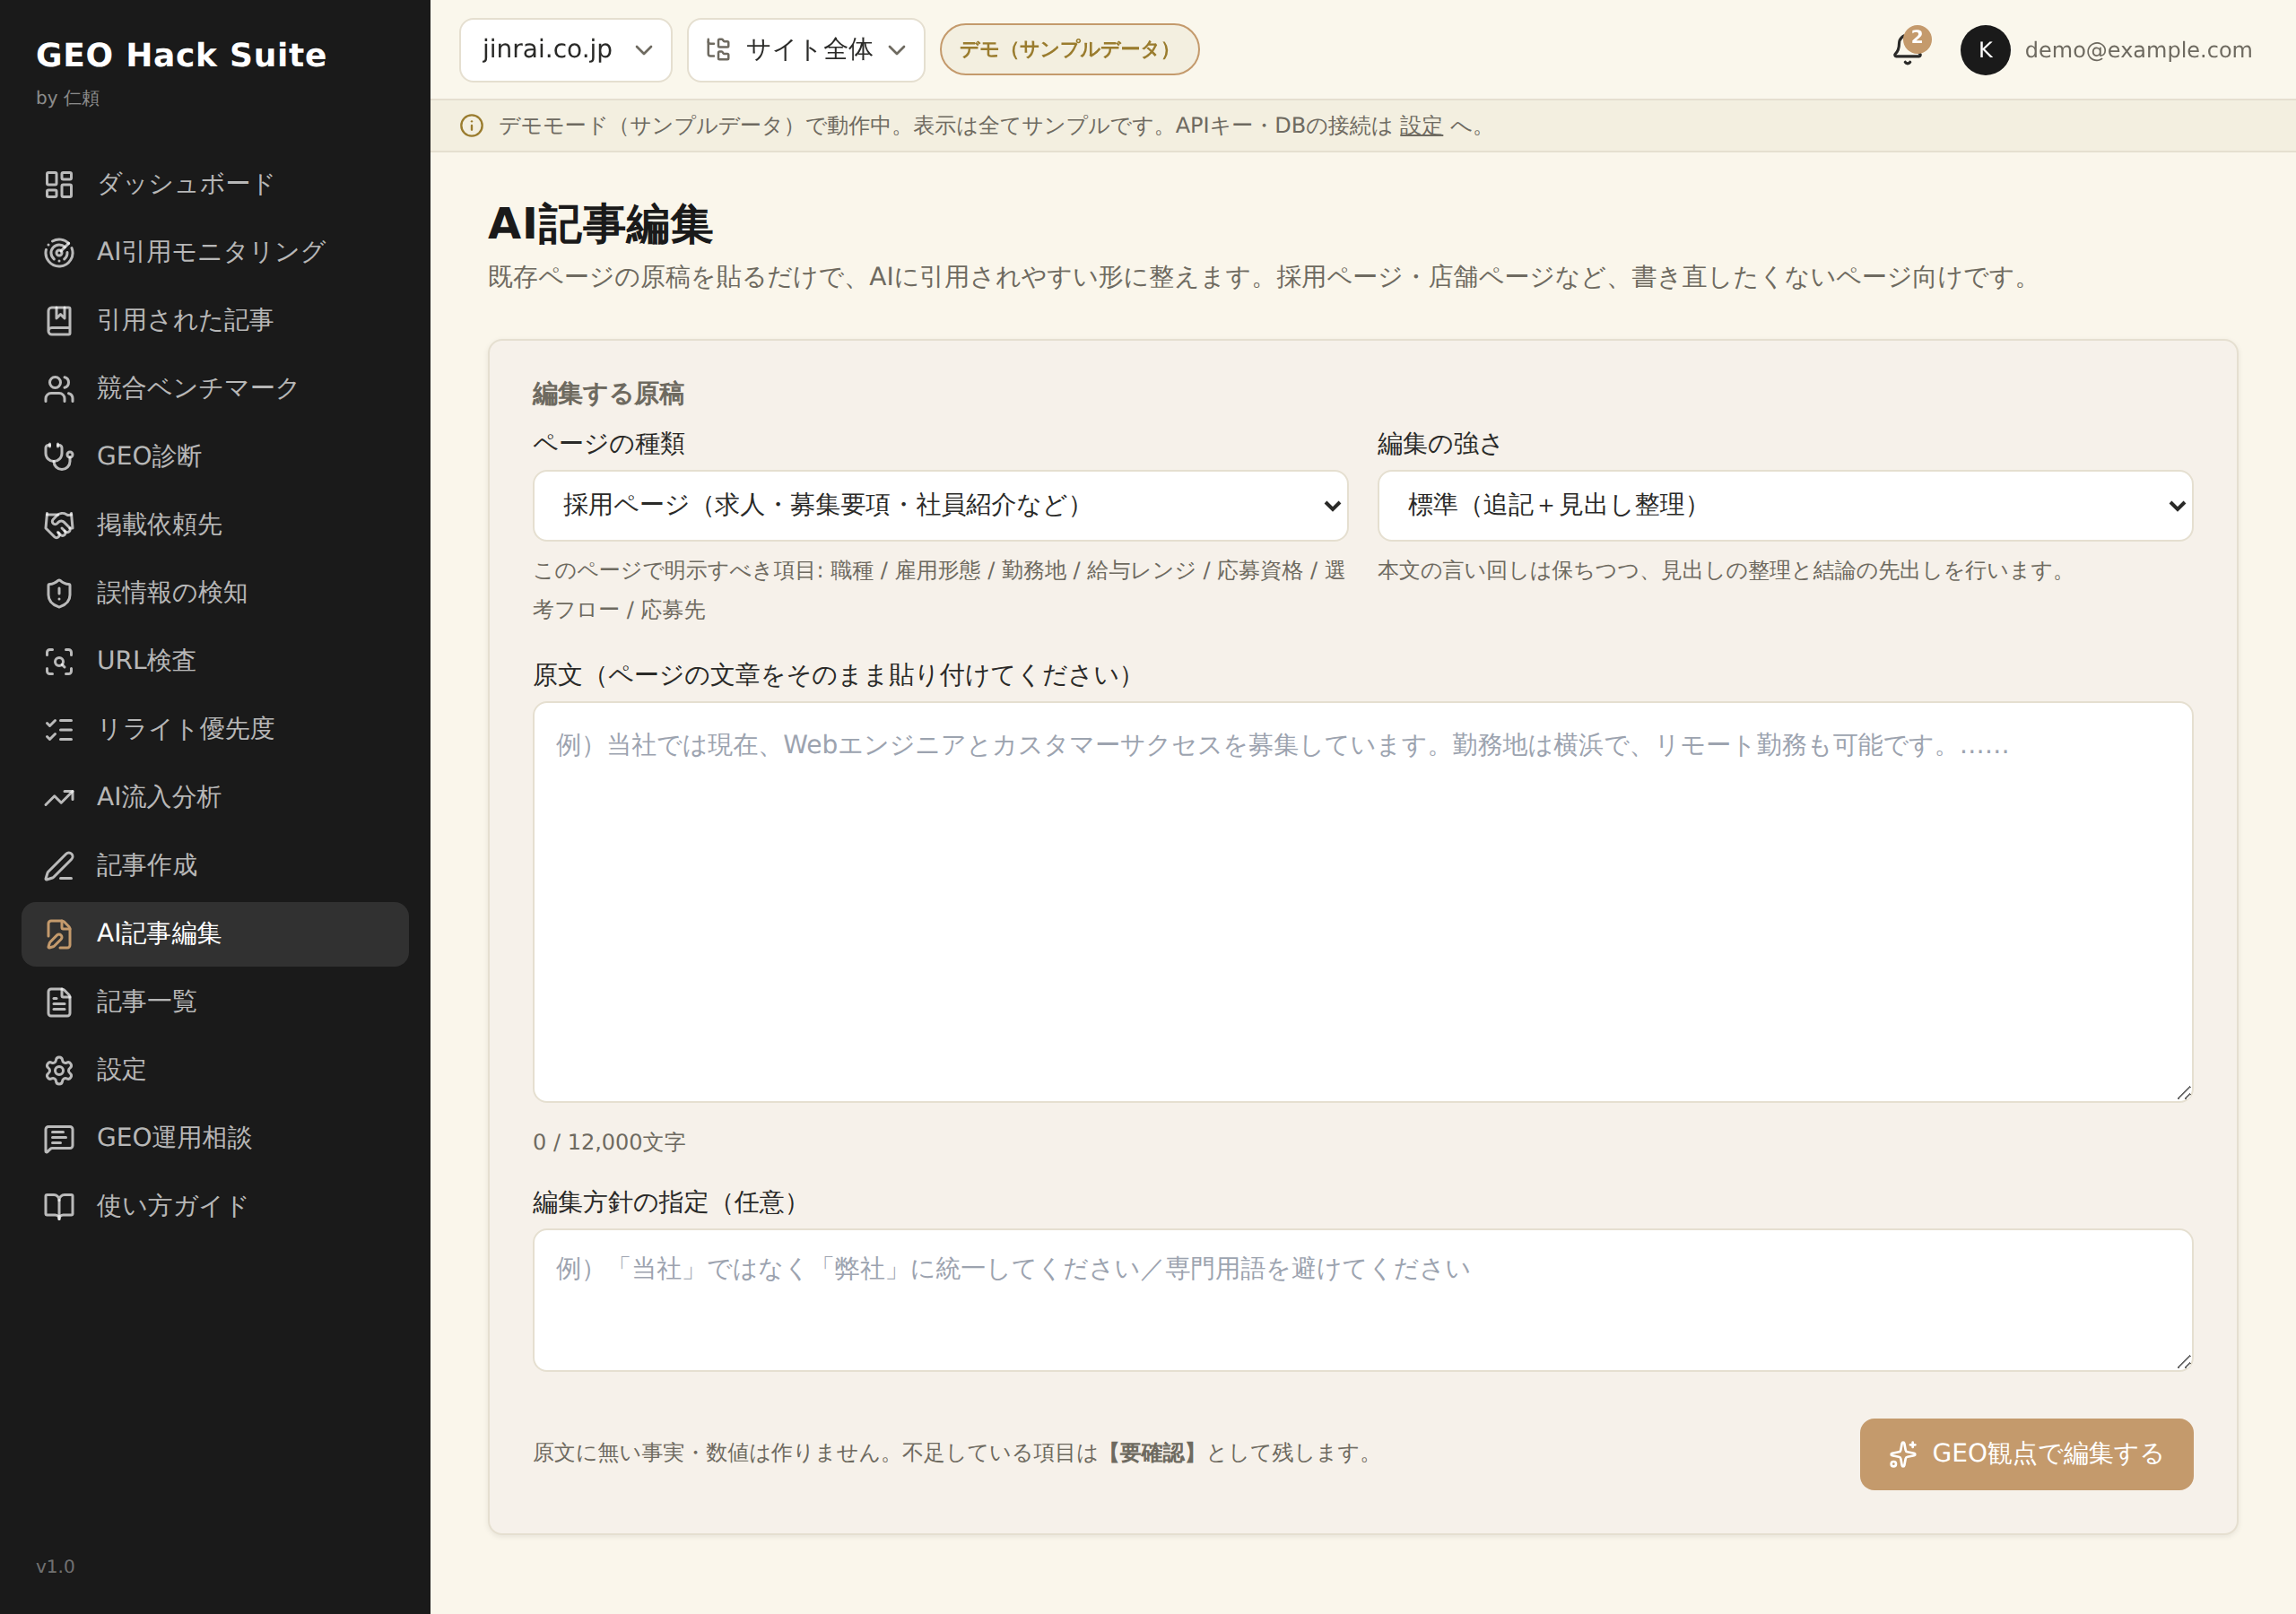The height and width of the screenshot is (1614, 2296).
Task: Click the リライト優先度 checklist icon
Action: pyautogui.click(x=59, y=729)
